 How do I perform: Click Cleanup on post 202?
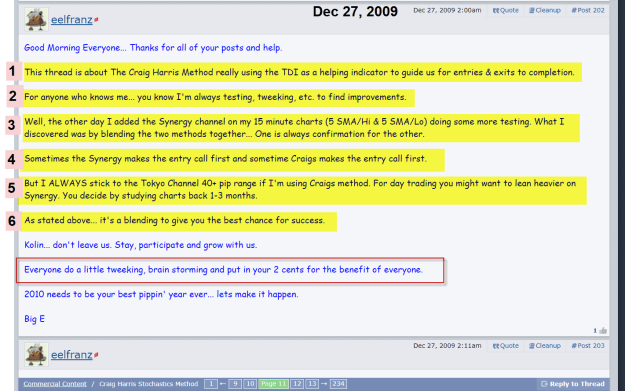click(544, 10)
